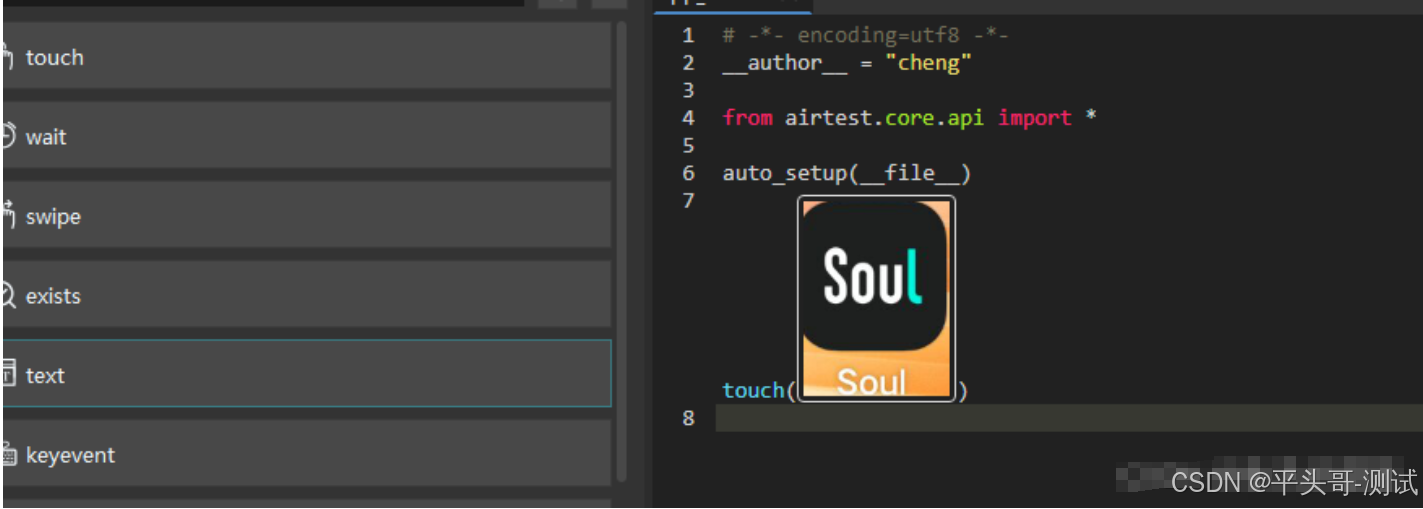
Task: Click line number 5 in gutter
Action: (x=688, y=145)
